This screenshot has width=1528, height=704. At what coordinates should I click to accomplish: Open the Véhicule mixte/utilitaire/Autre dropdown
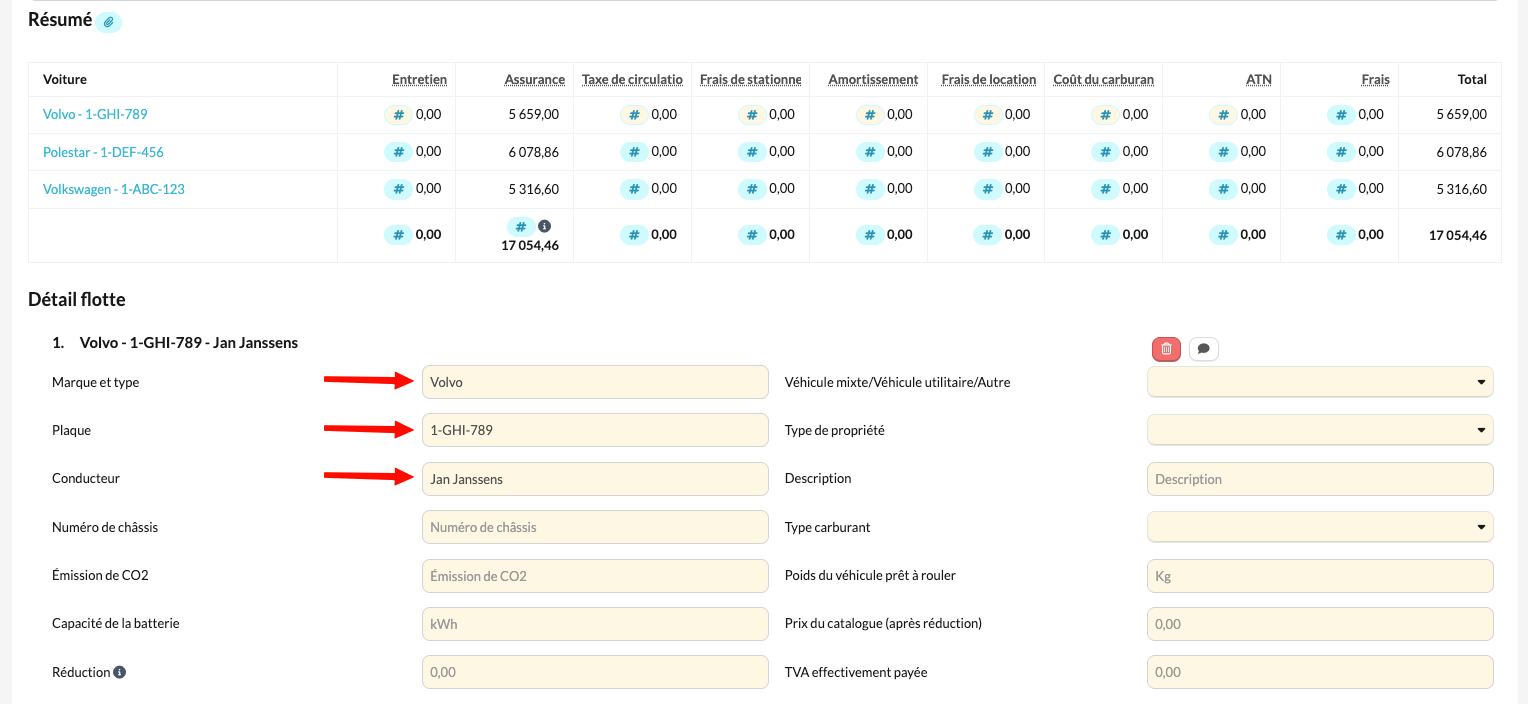coord(1320,382)
